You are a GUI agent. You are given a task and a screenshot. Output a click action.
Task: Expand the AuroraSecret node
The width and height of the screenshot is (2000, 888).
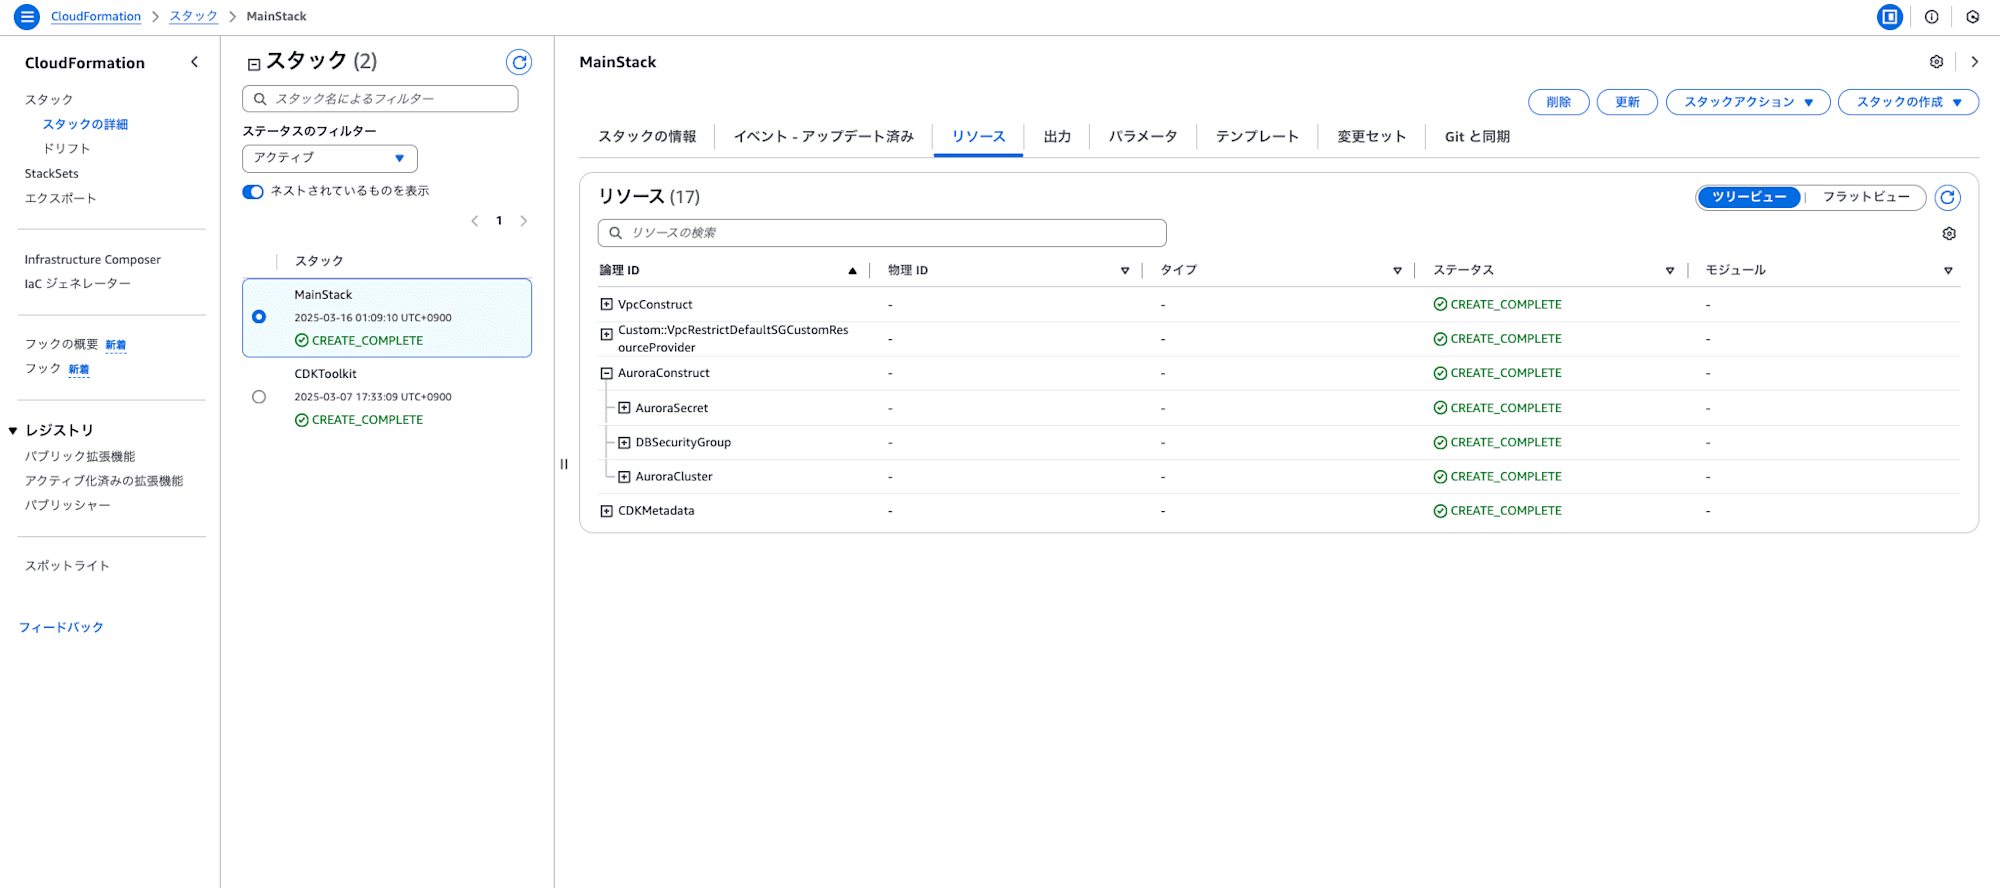pyautogui.click(x=624, y=408)
